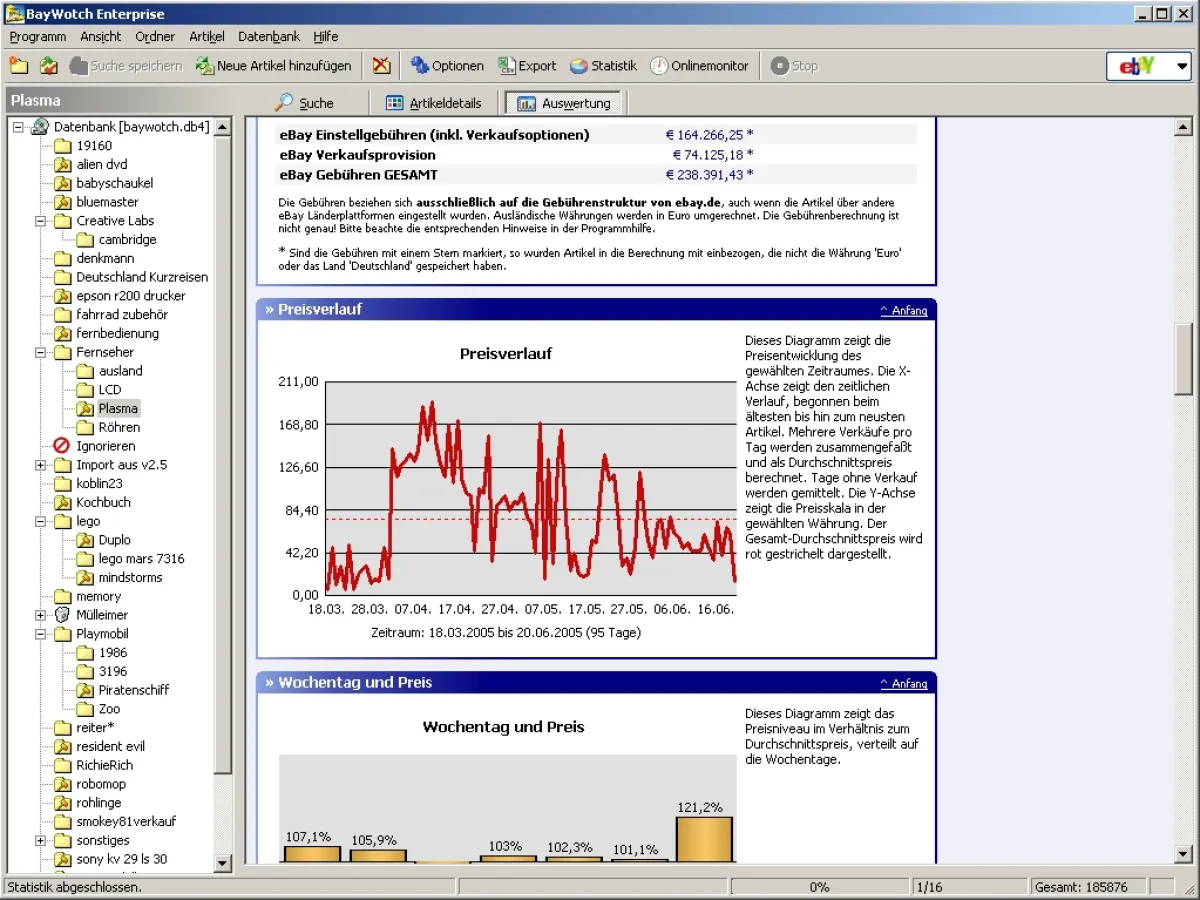1200x900 pixels.
Task: Open the Datenbank menu
Action: pos(268,36)
